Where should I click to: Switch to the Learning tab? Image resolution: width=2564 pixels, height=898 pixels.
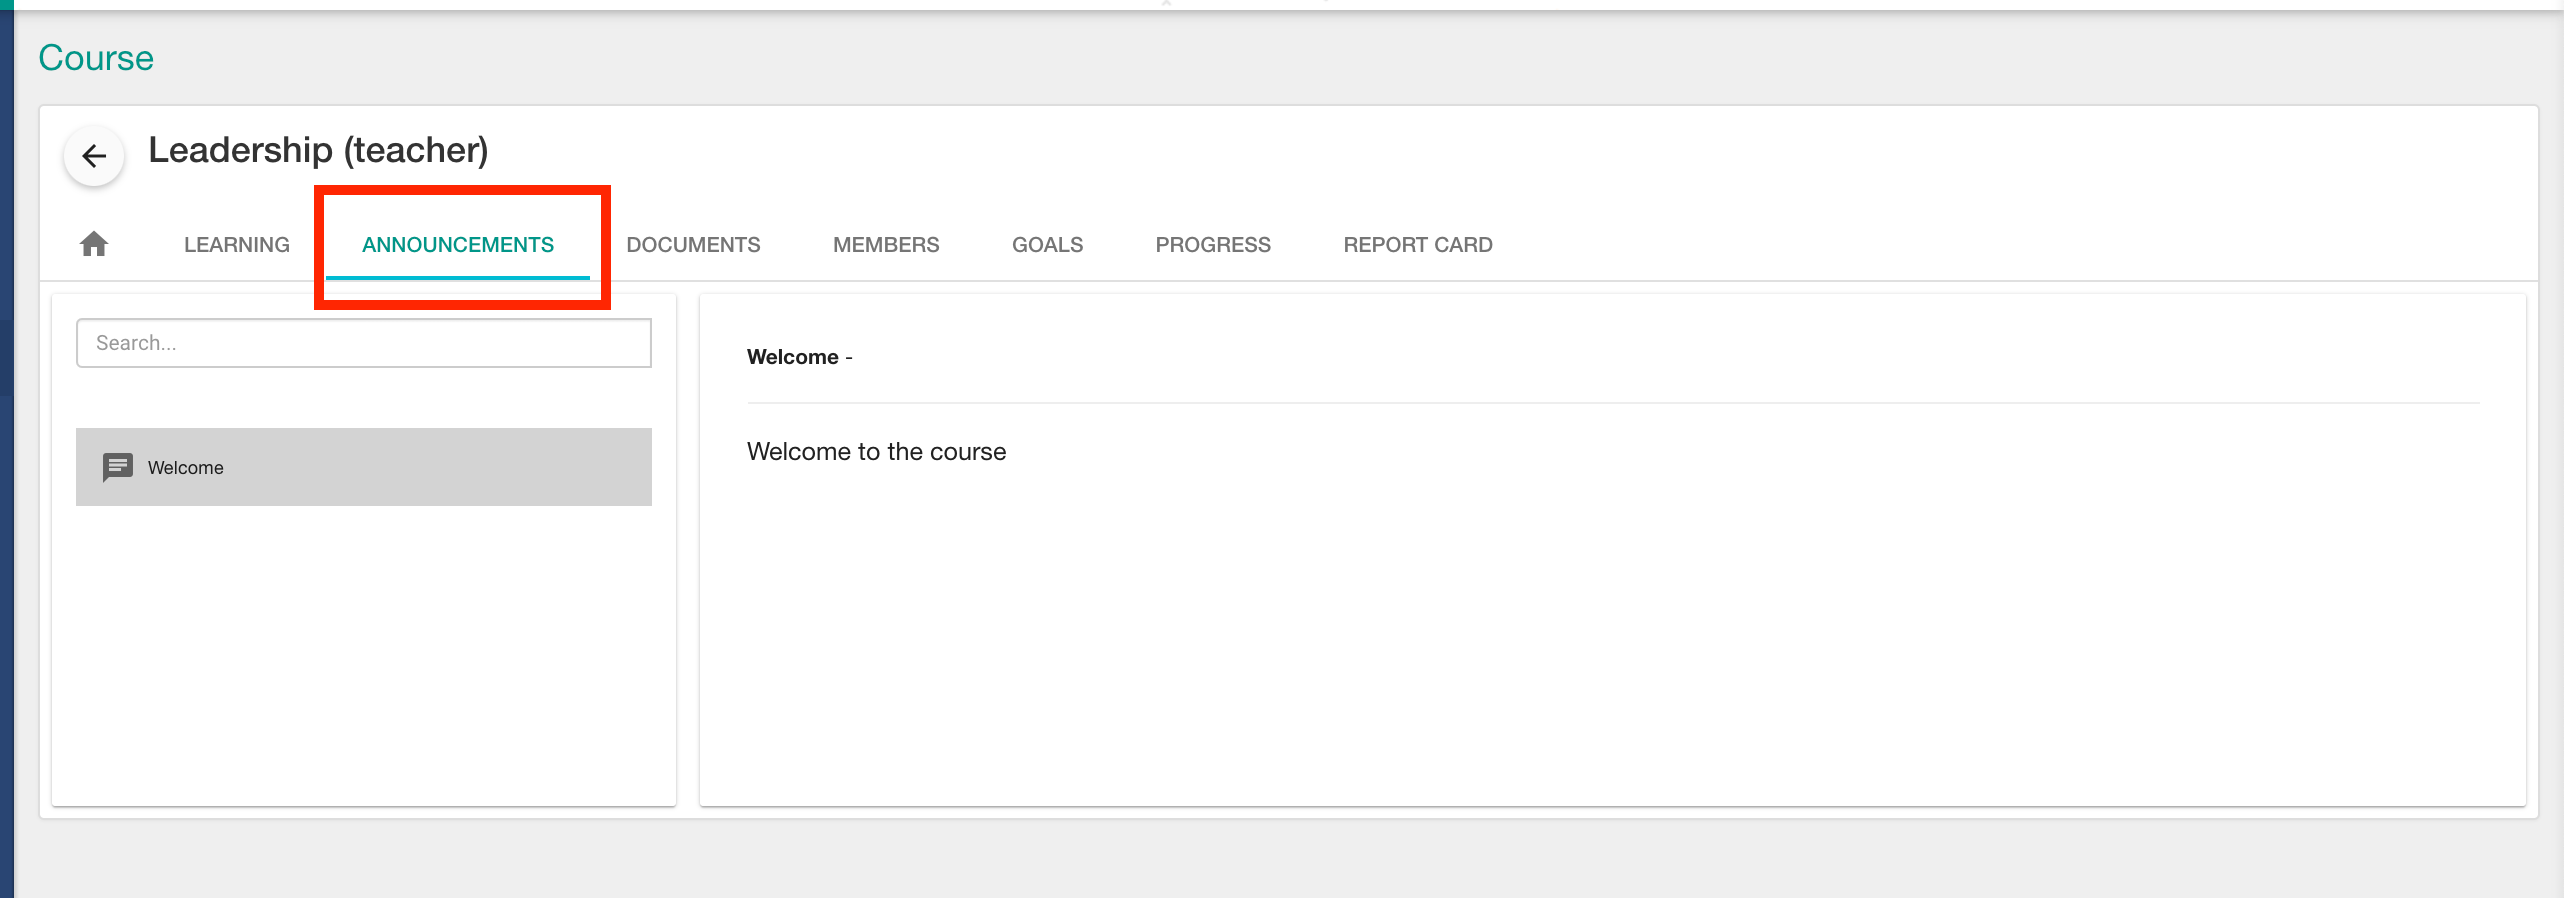pyautogui.click(x=237, y=245)
